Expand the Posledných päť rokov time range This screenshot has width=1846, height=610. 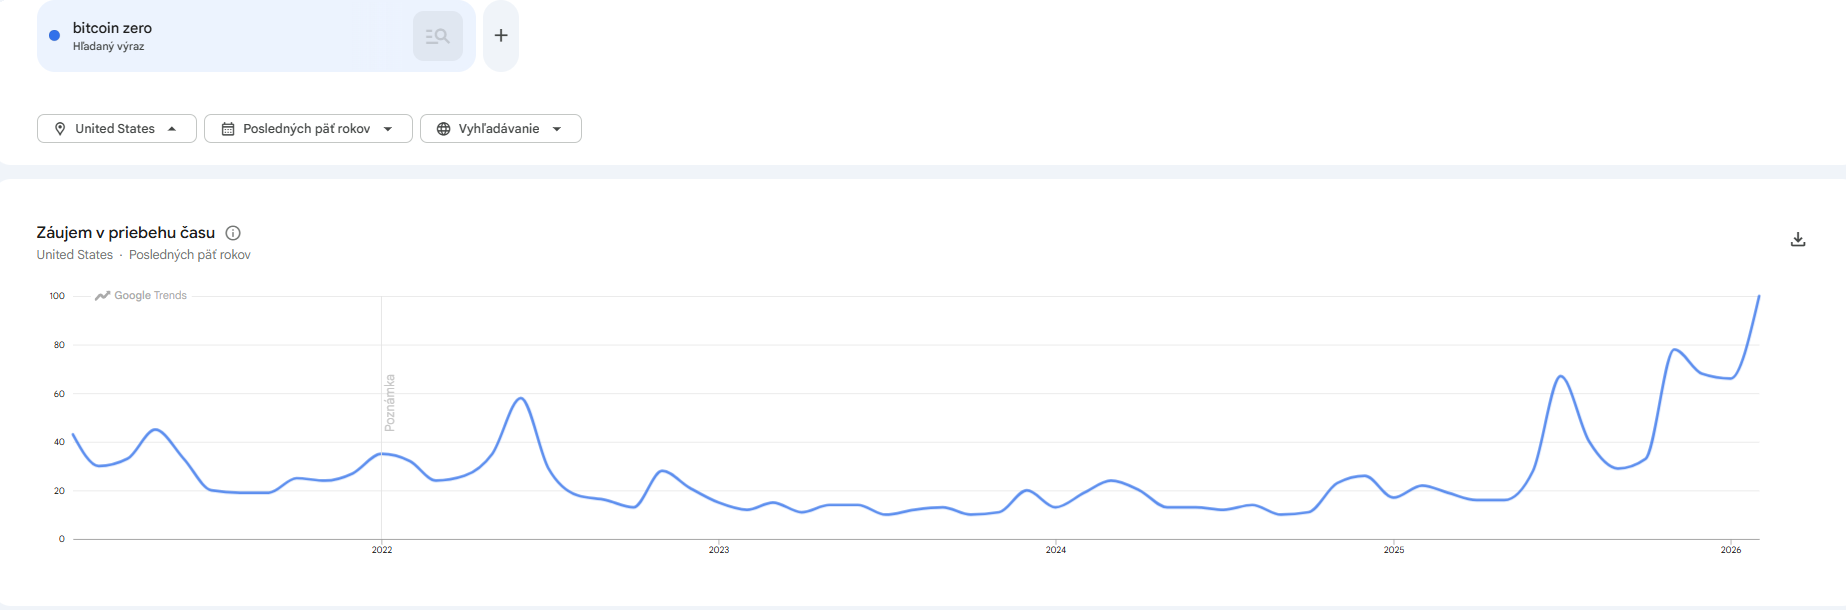coord(308,129)
